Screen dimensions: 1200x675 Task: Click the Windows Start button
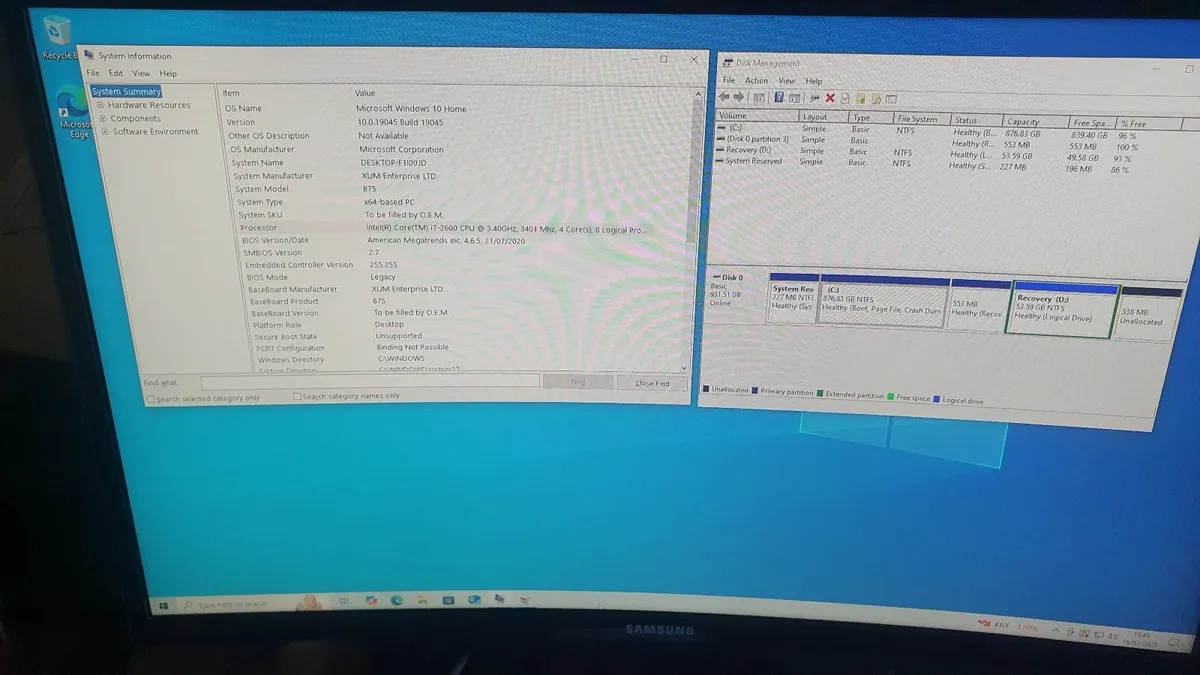point(162,604)
